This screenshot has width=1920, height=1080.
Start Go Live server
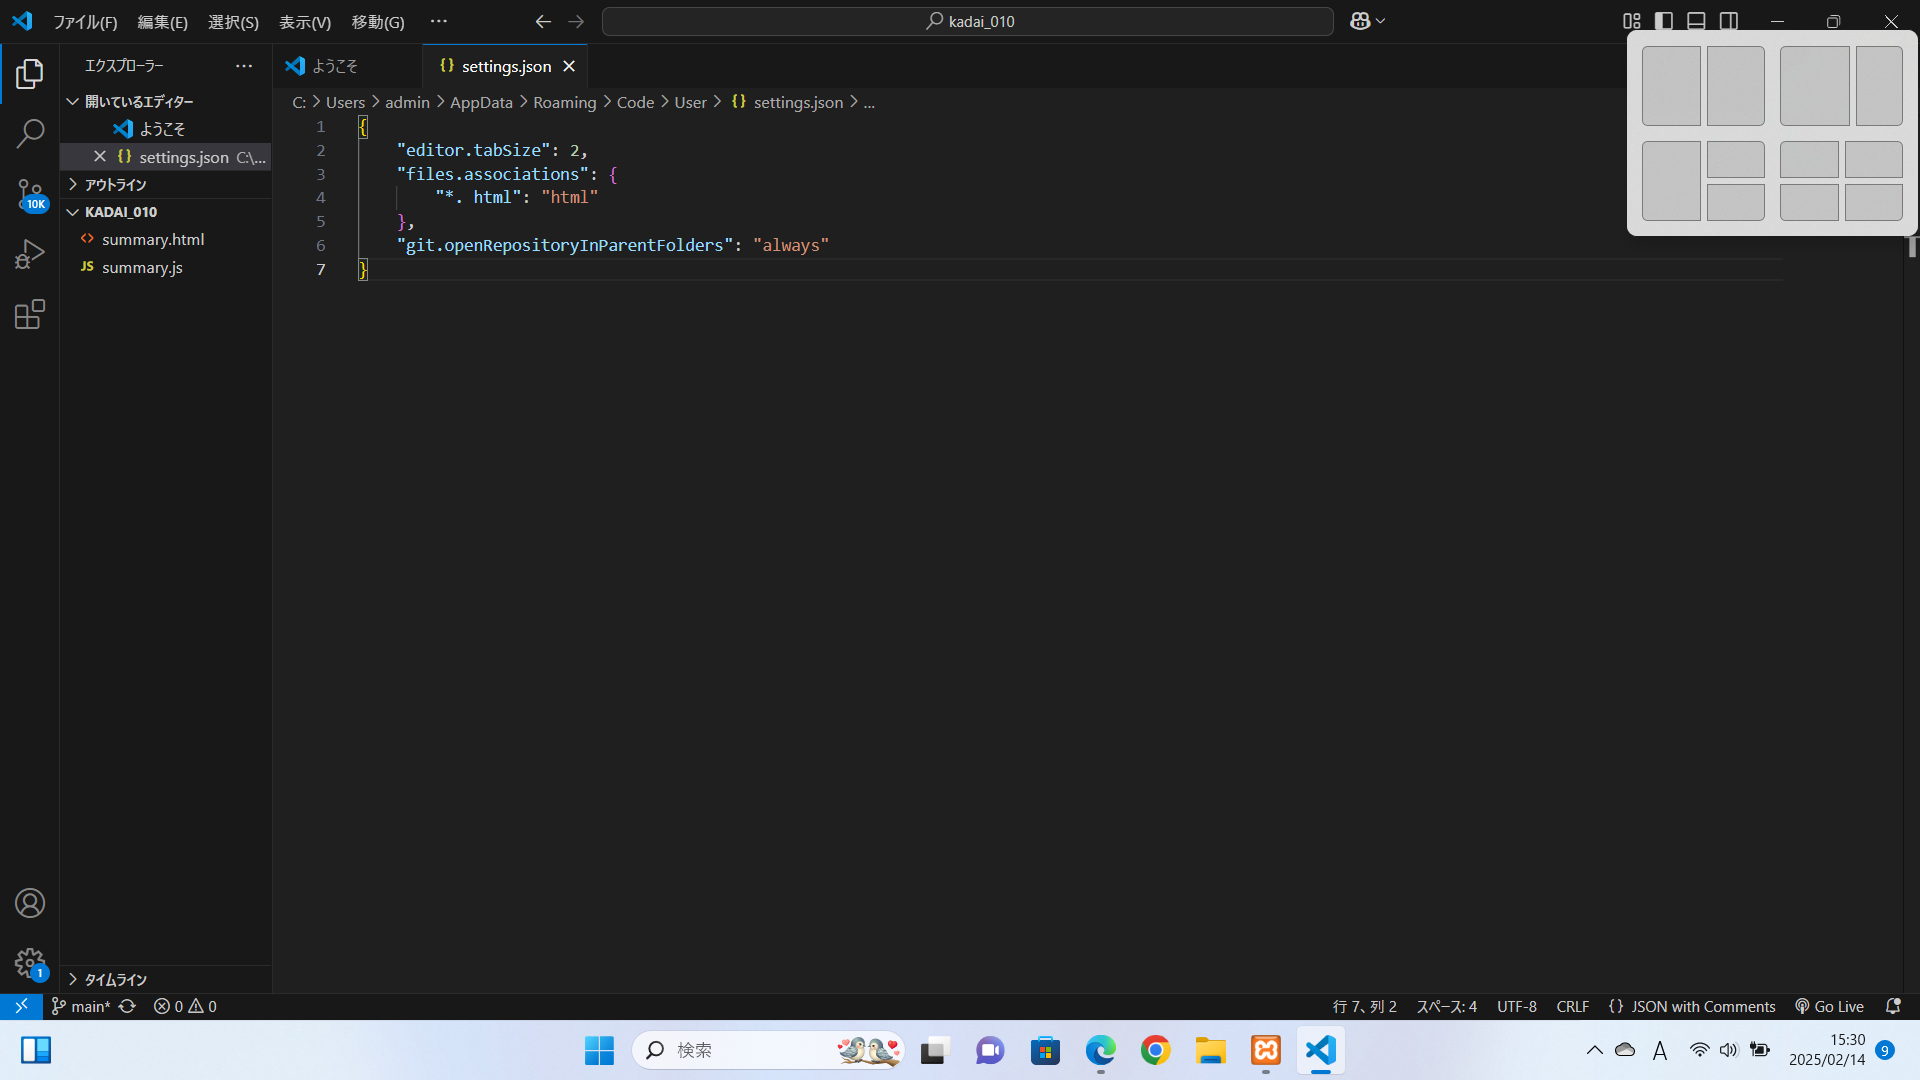click(1830, 1006)
